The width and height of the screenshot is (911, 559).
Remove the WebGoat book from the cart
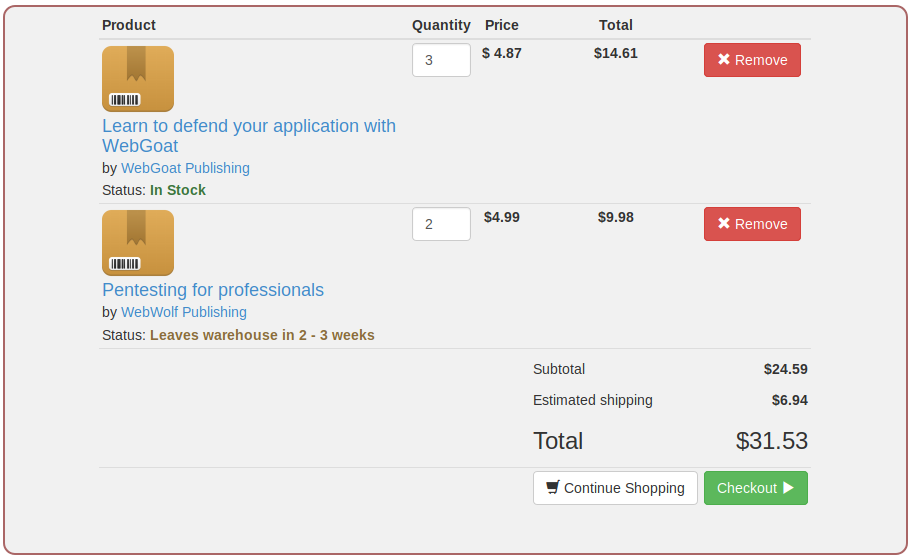pyautogui.click(x=752, y=60)
